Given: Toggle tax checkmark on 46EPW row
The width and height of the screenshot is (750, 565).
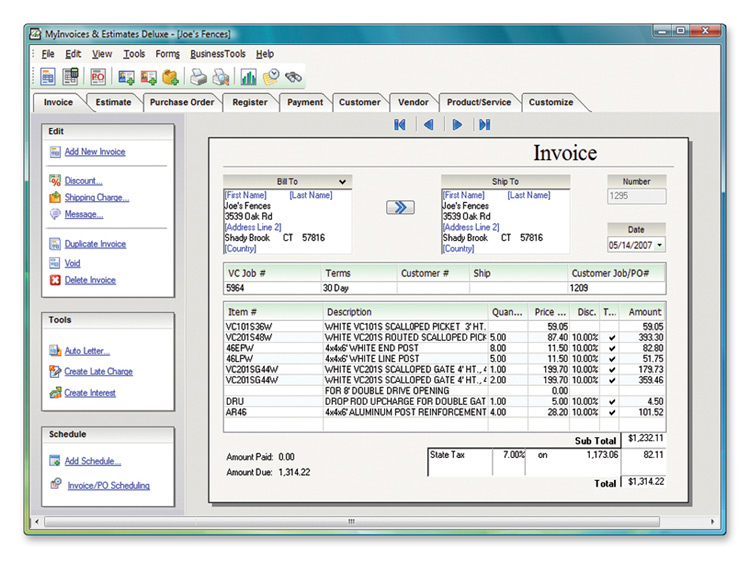Looking at the screenshot, I should pyautogui.click(x=612, y=348).
